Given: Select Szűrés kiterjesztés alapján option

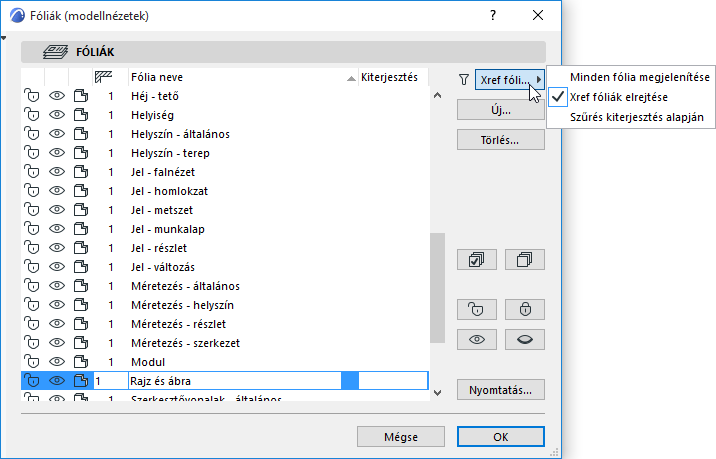Looking at the screenshot, I should coord(636,117).
